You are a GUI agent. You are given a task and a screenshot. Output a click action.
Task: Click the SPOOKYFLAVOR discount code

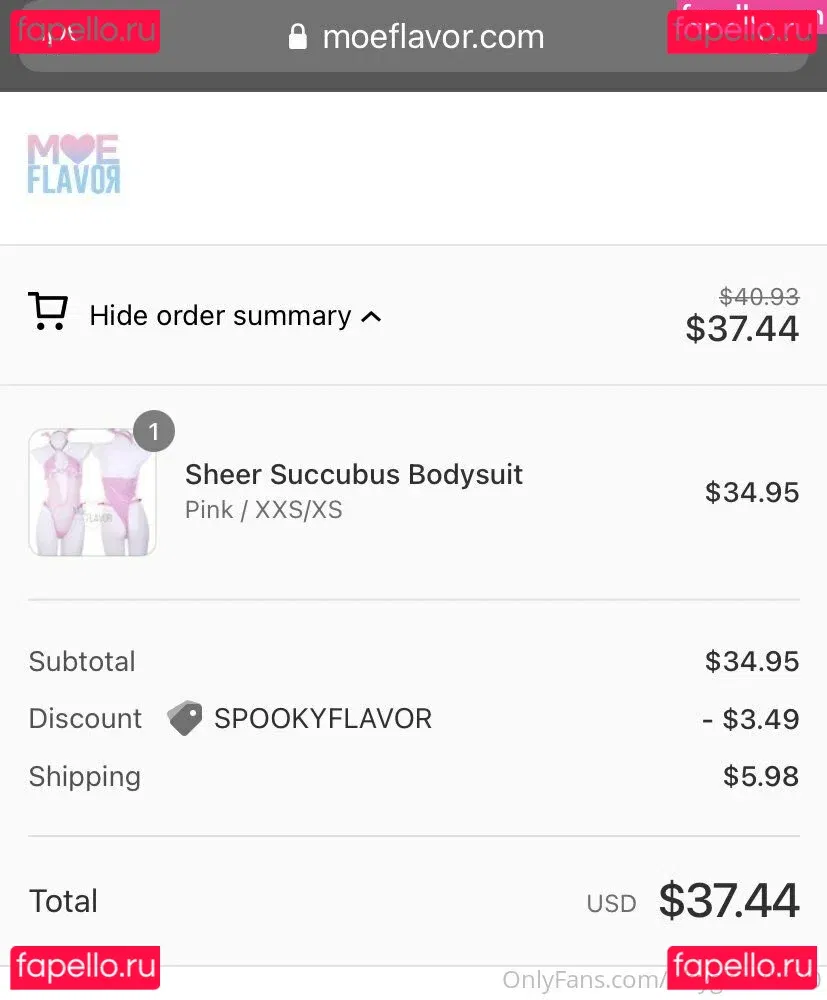coord(322,718)
